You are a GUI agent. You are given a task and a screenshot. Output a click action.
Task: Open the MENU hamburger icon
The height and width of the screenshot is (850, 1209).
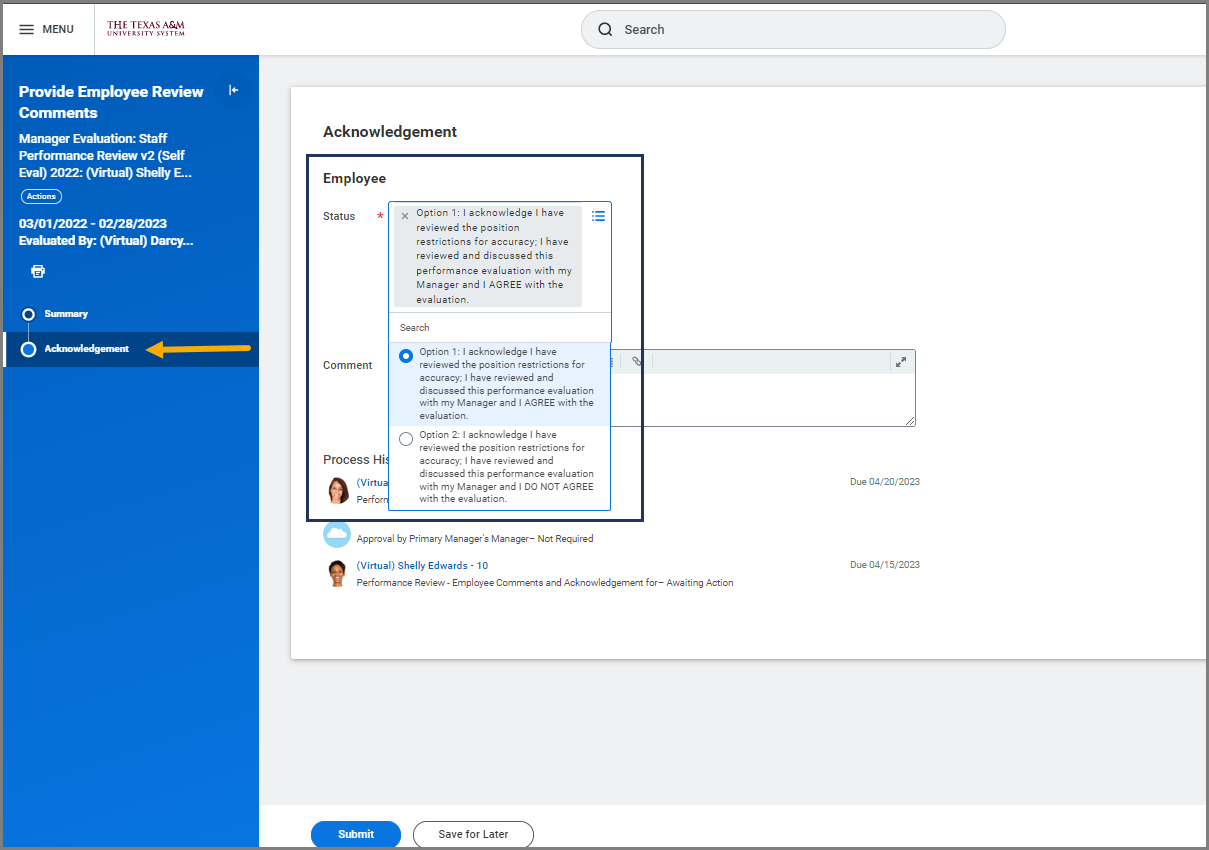click(26, 29)
